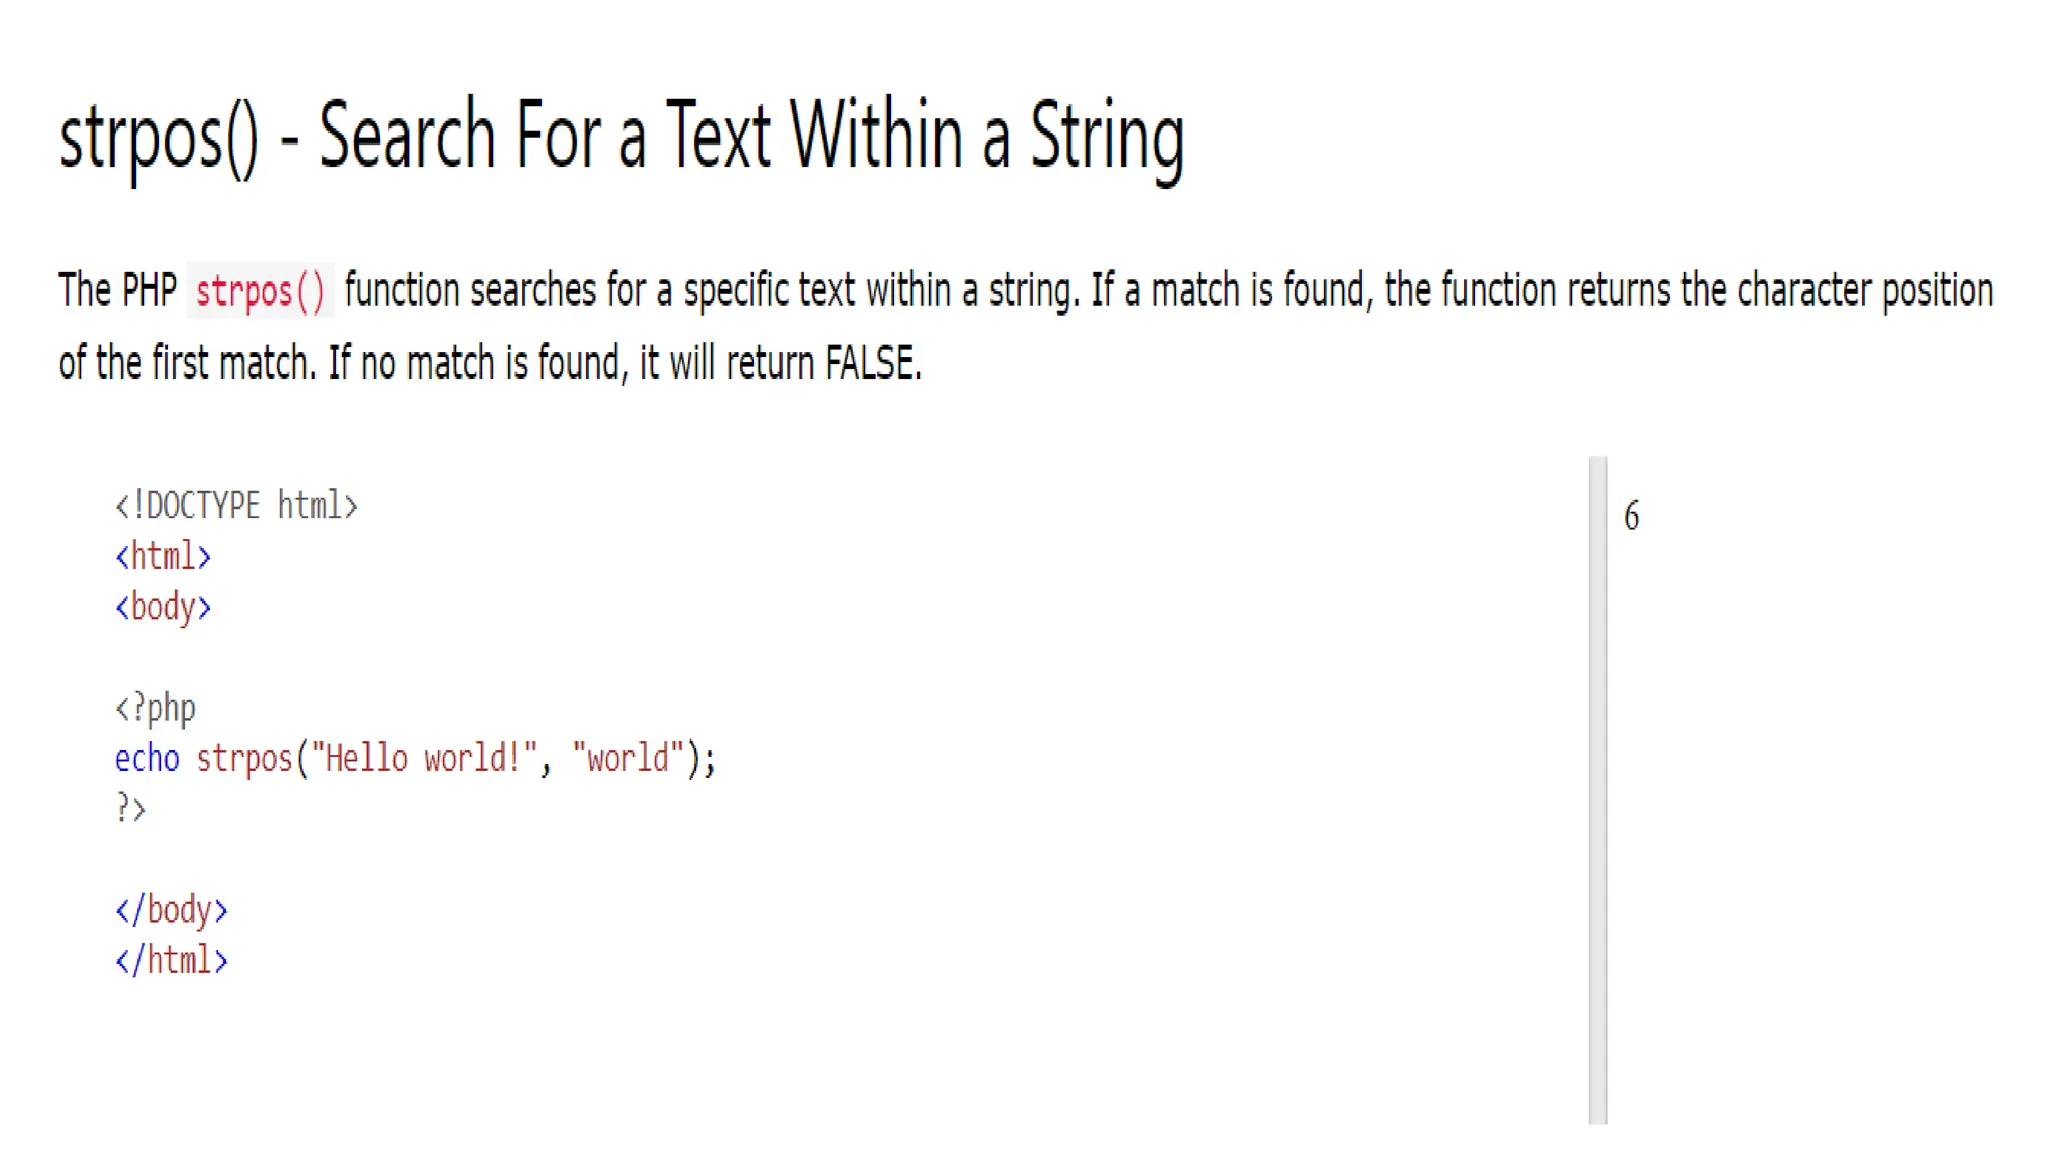Click "The PHP" description text start

pos(118,290)
